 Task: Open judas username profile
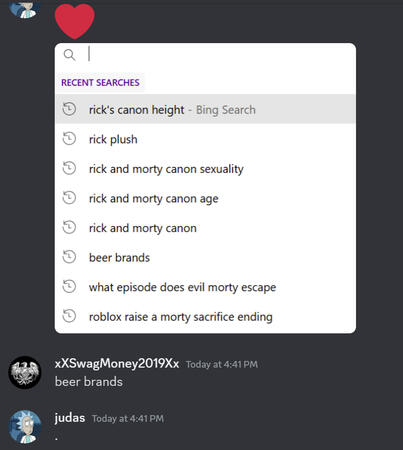[x=70, y=418]
